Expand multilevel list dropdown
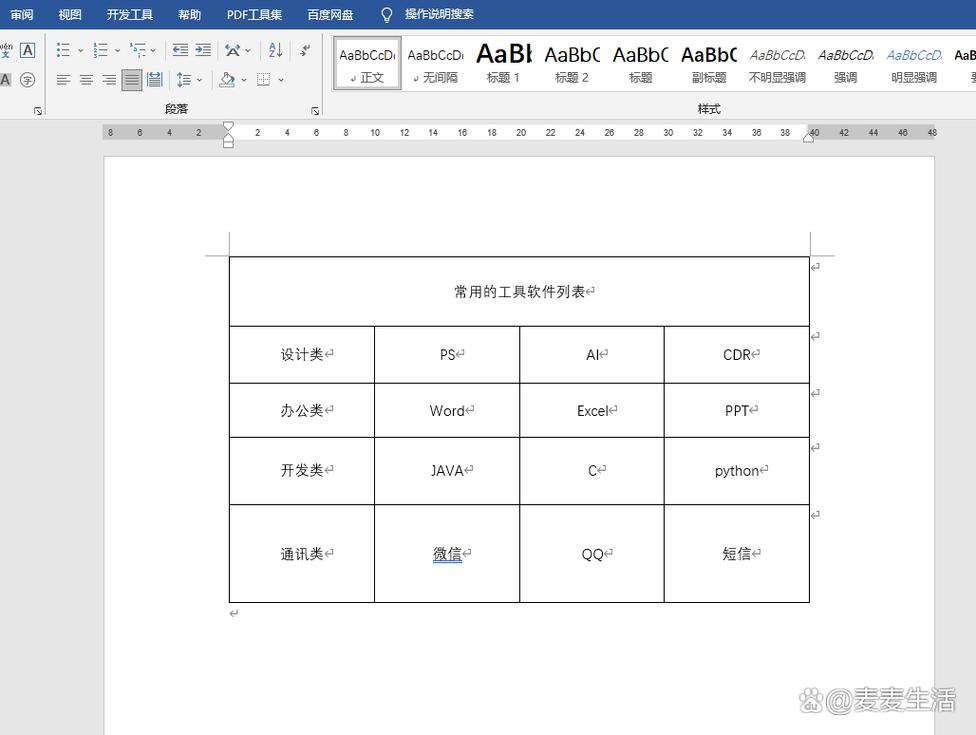This screenshot has height=735, width=976. click(153, 50)
